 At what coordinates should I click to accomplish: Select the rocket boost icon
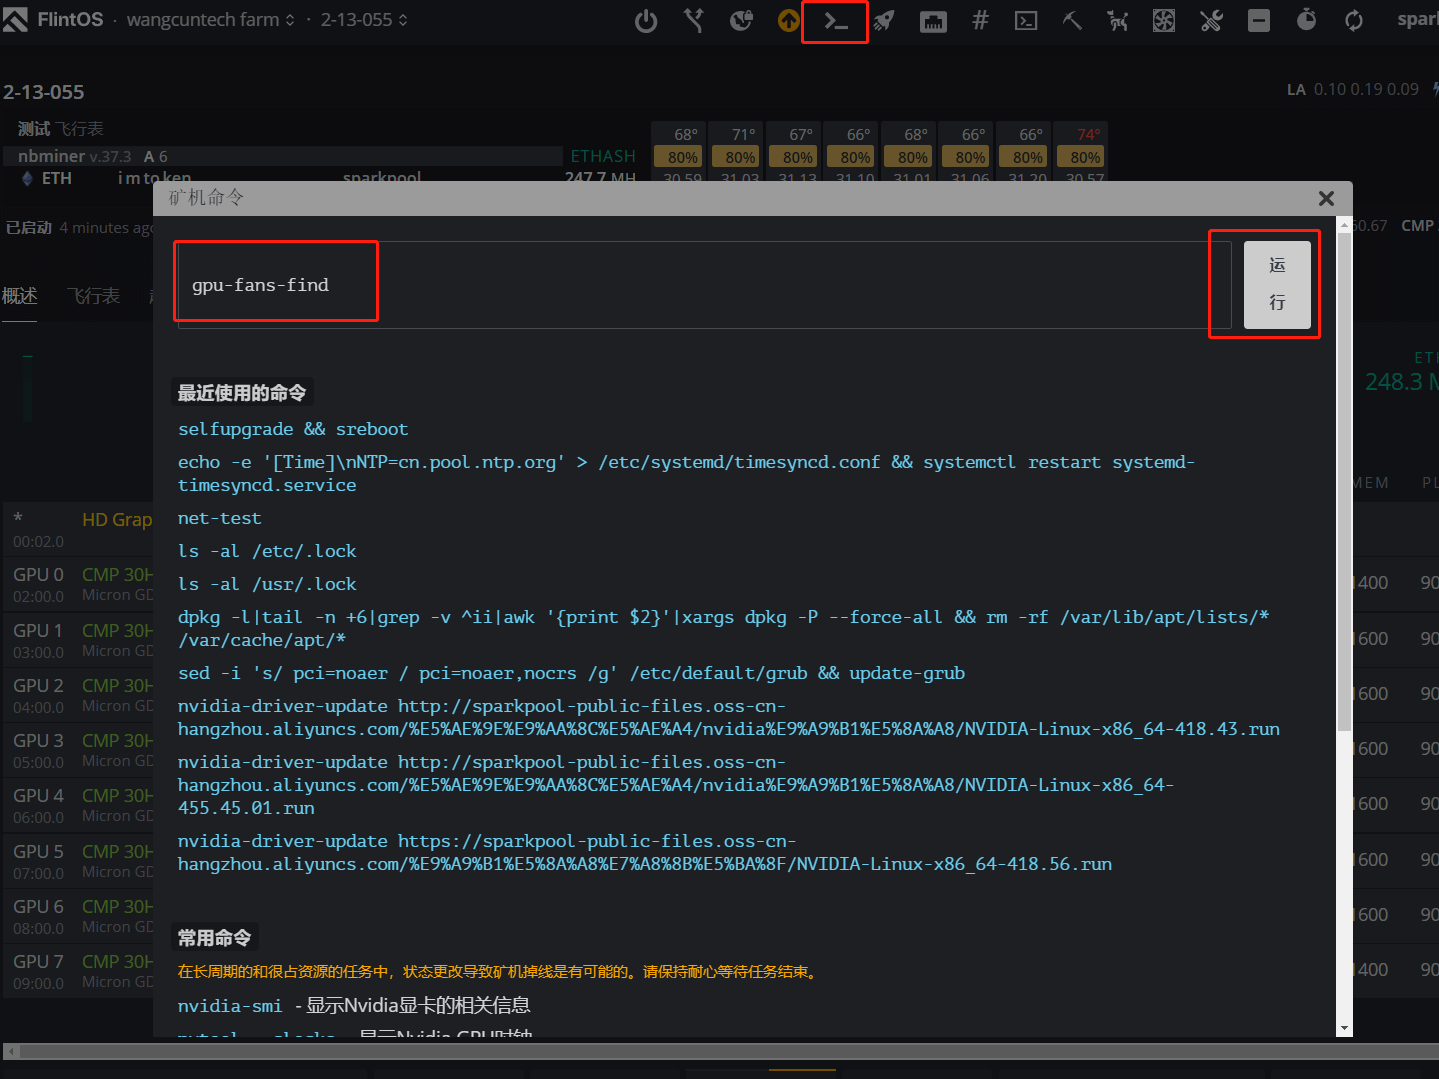pyautogui.click(x=883, y=20)
